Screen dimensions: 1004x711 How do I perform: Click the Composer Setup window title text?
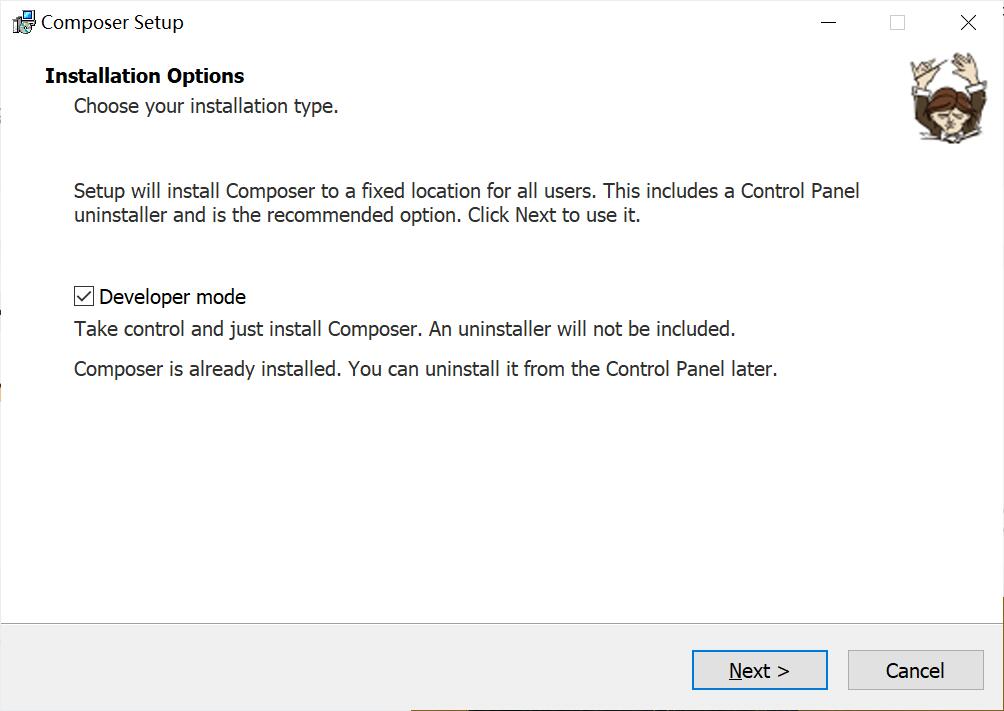112,22
